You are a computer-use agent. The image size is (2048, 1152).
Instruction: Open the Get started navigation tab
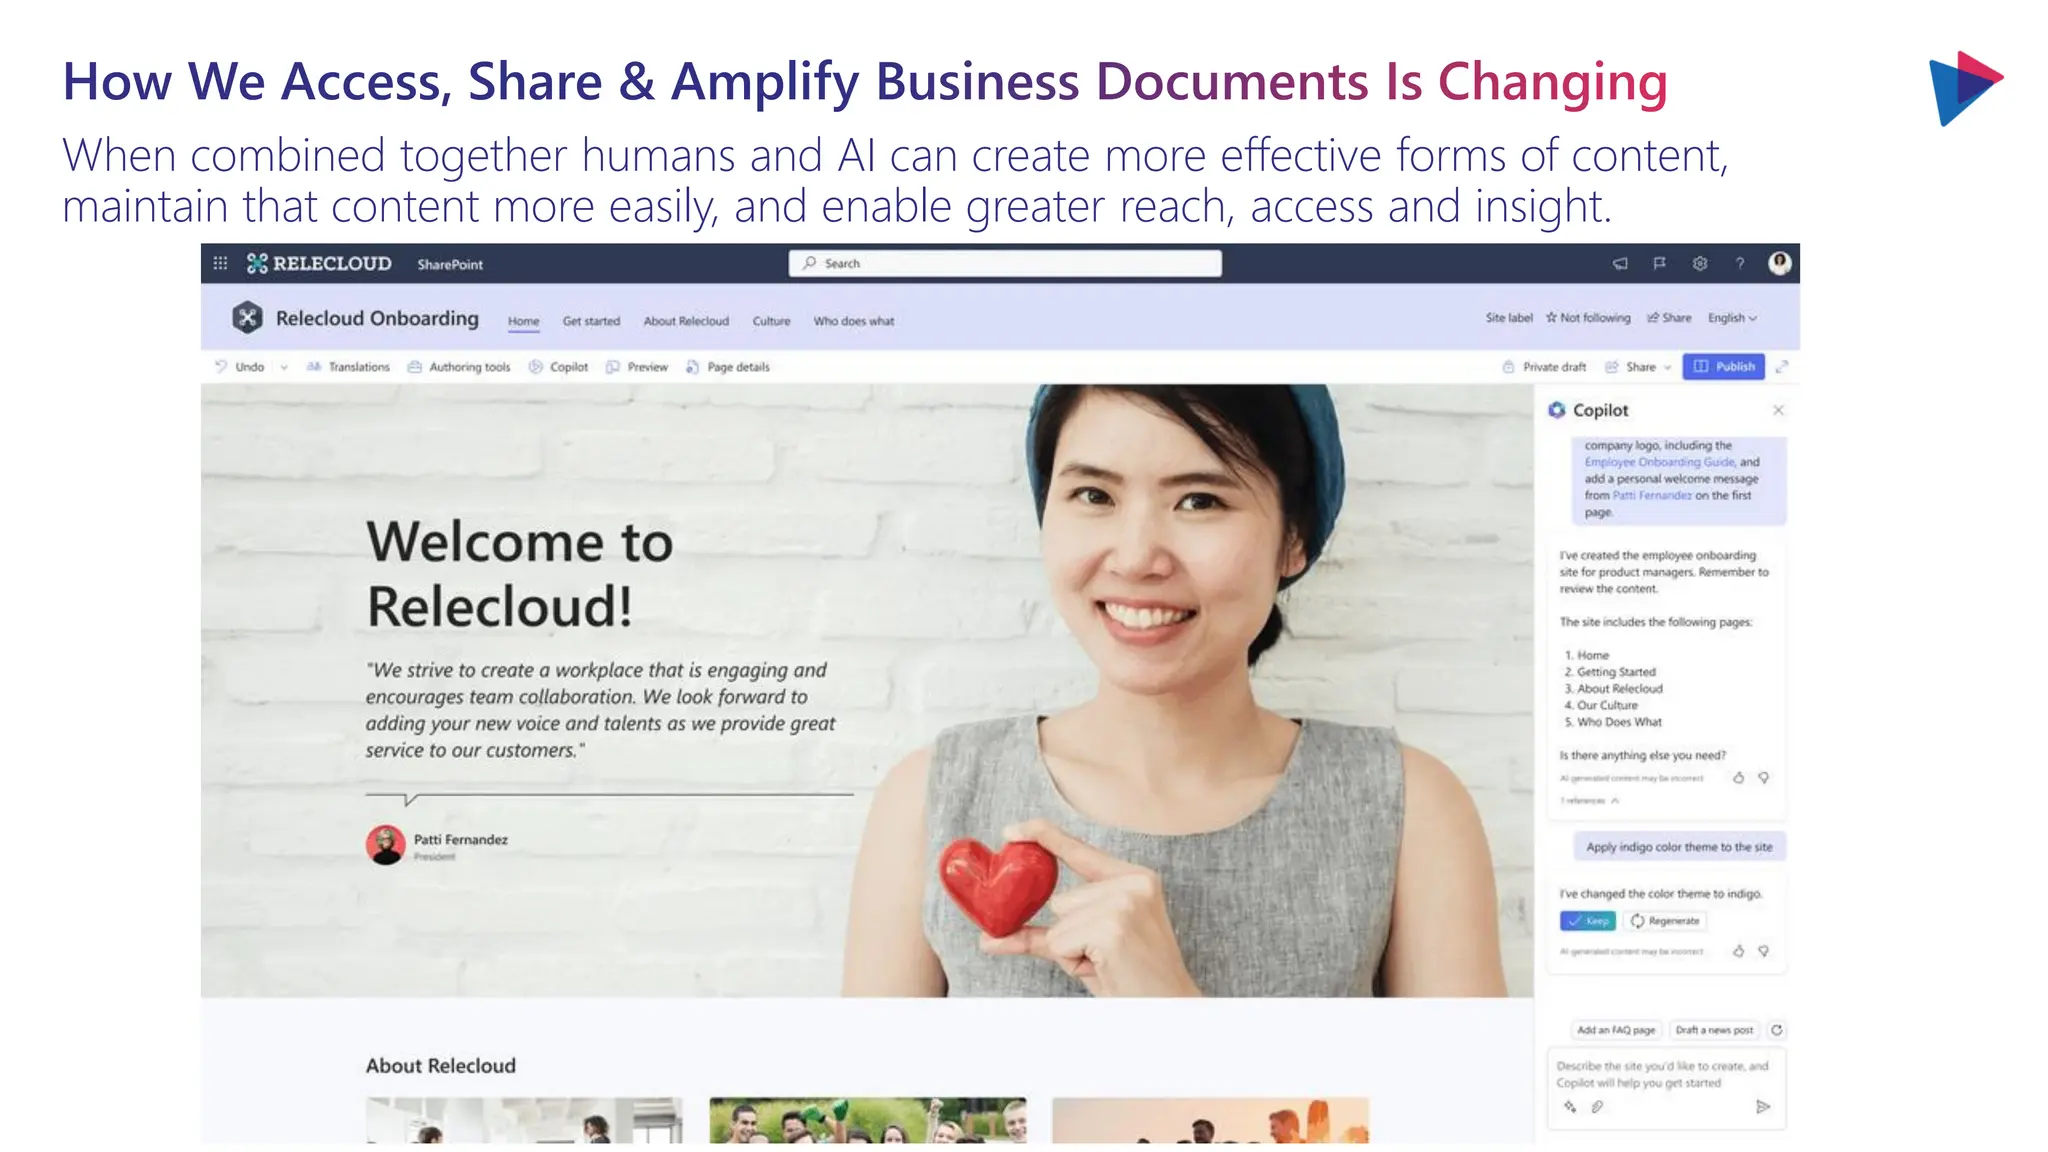click(x=591, y=321)
